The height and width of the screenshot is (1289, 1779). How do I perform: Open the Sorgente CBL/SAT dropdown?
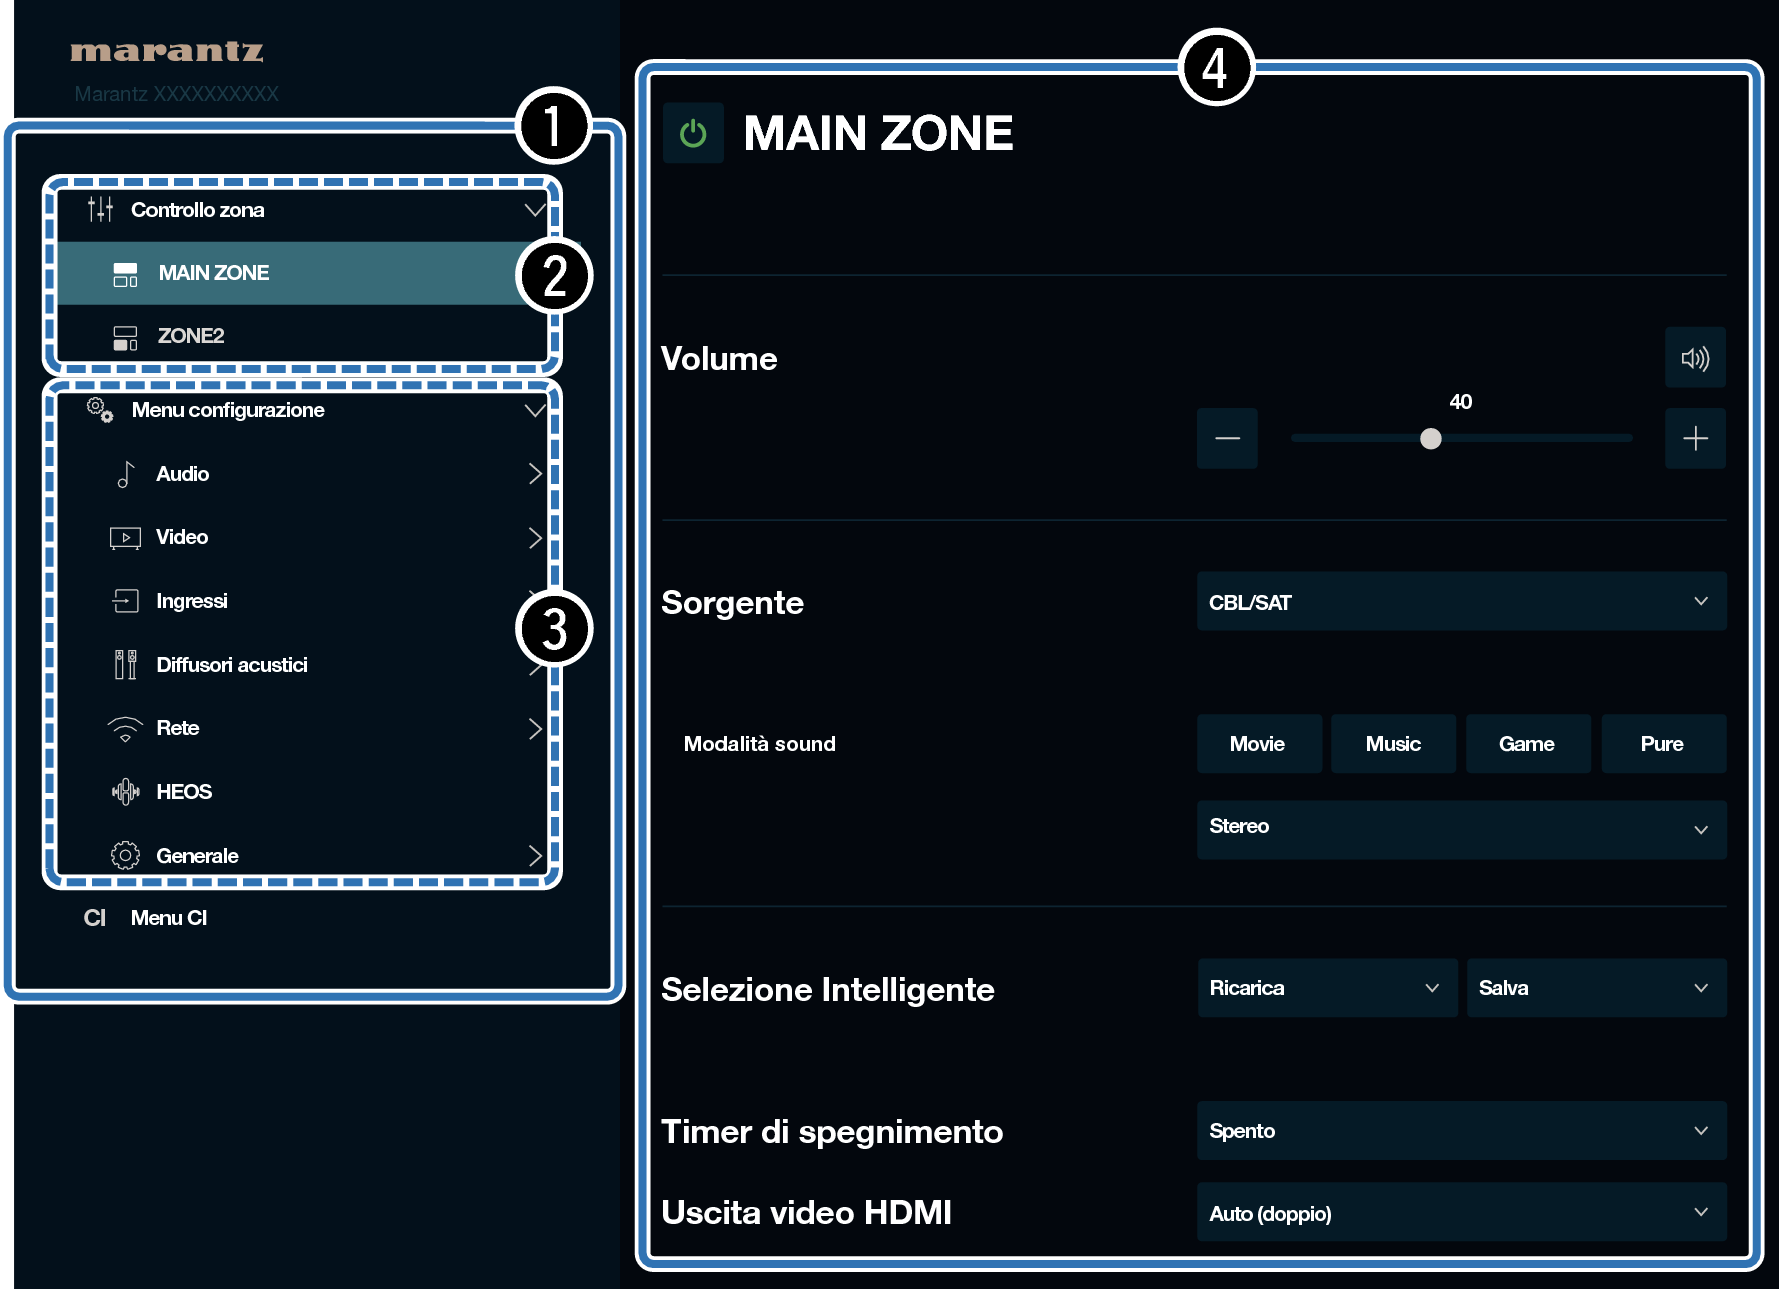click(1461, 602)
